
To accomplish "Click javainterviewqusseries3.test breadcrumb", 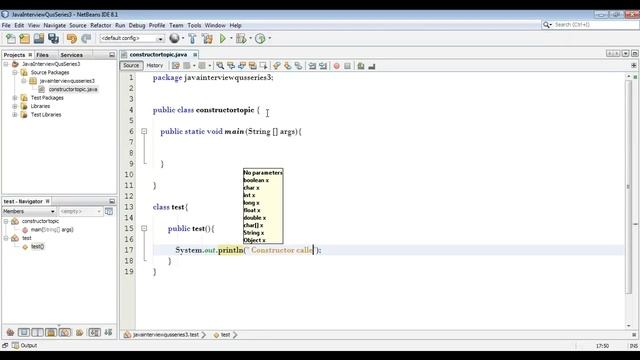I will 166,335.
